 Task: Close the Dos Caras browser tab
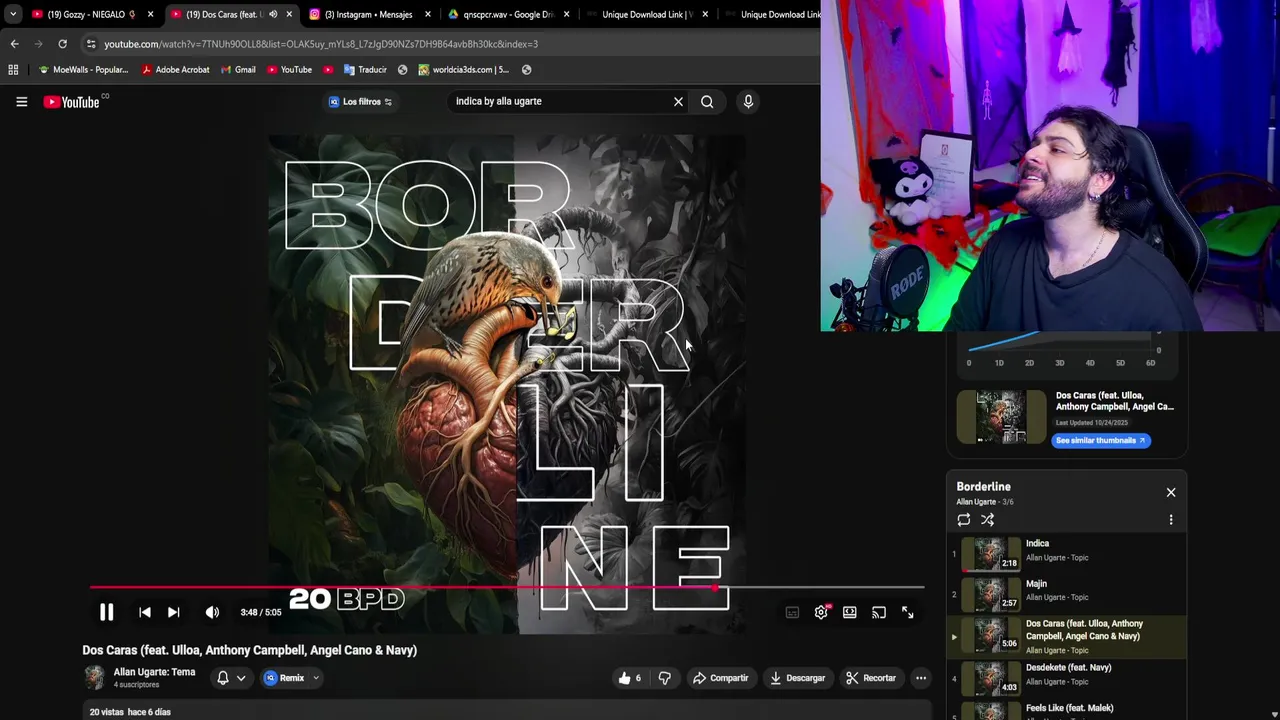(289, 14)
